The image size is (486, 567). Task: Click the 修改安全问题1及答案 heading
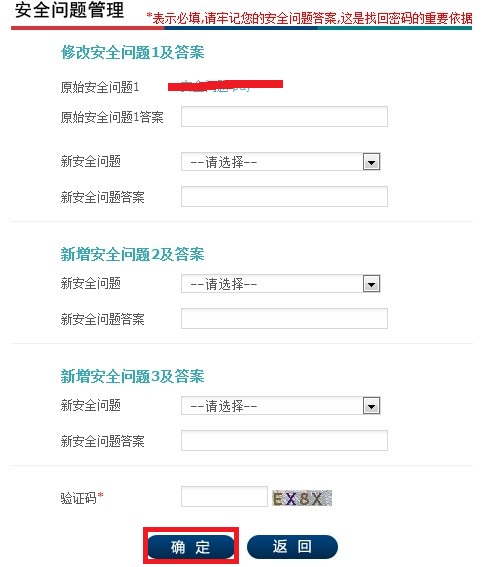click(132, 52)
